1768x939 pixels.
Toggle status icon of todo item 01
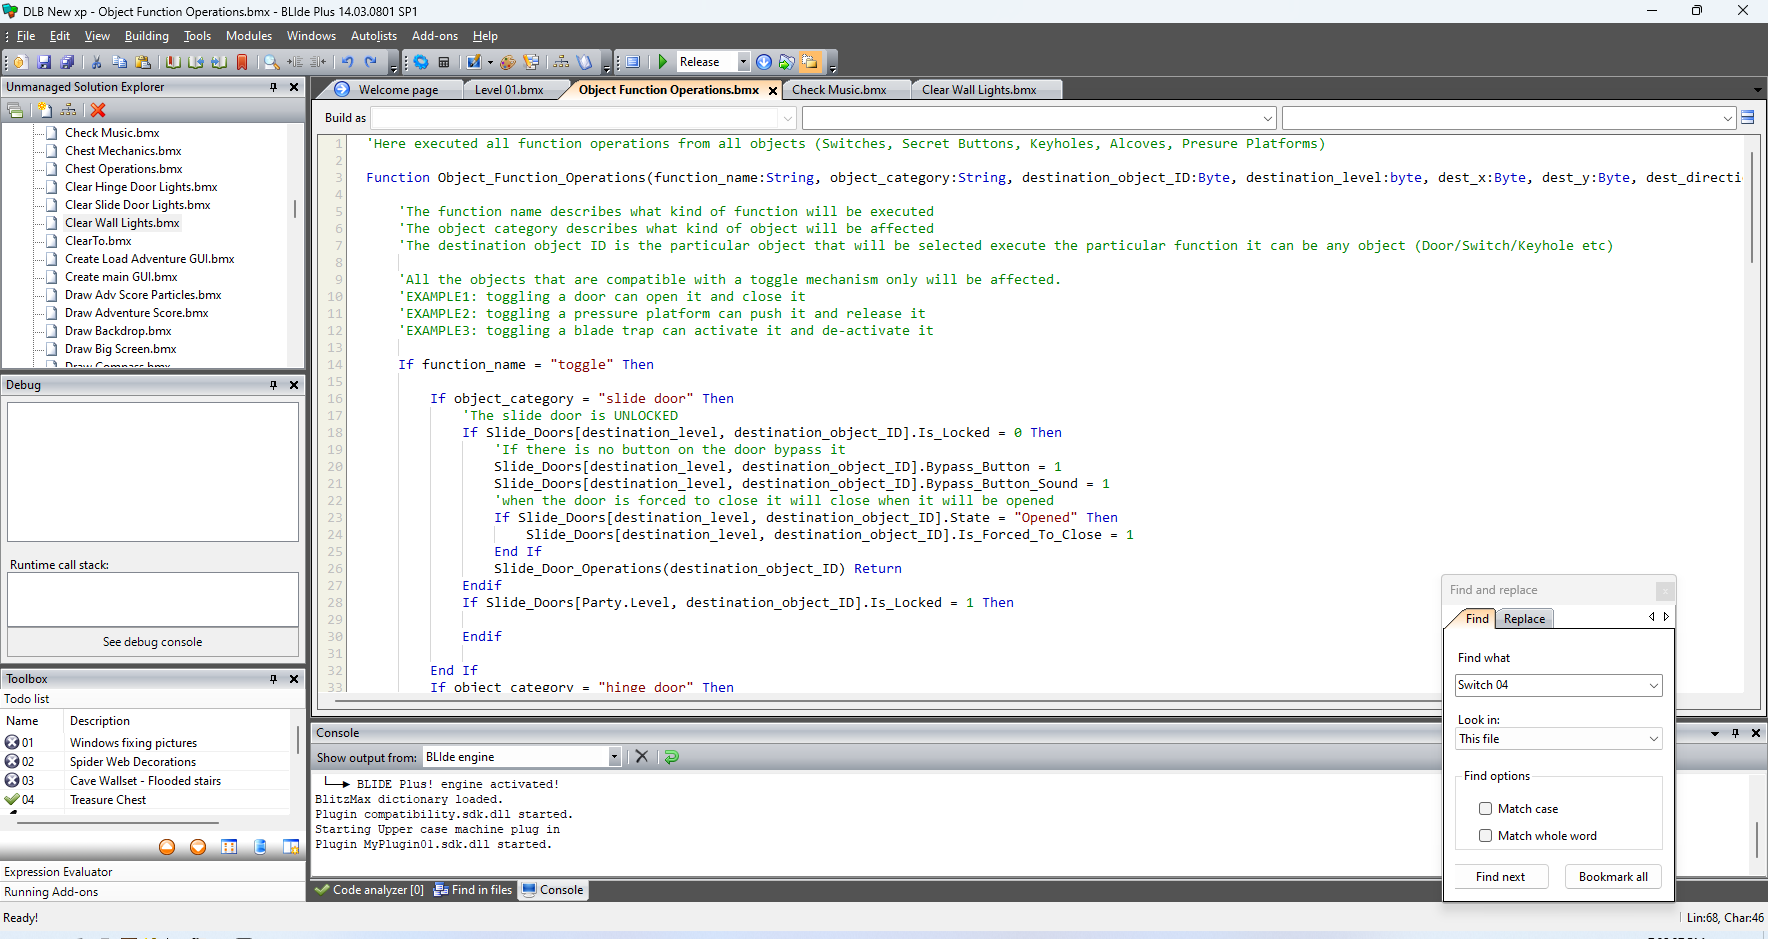[x=12, y=742]
